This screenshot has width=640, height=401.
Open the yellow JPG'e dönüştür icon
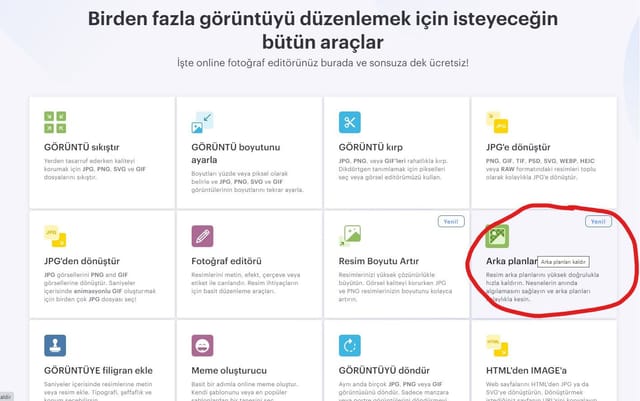pos(497,122)
